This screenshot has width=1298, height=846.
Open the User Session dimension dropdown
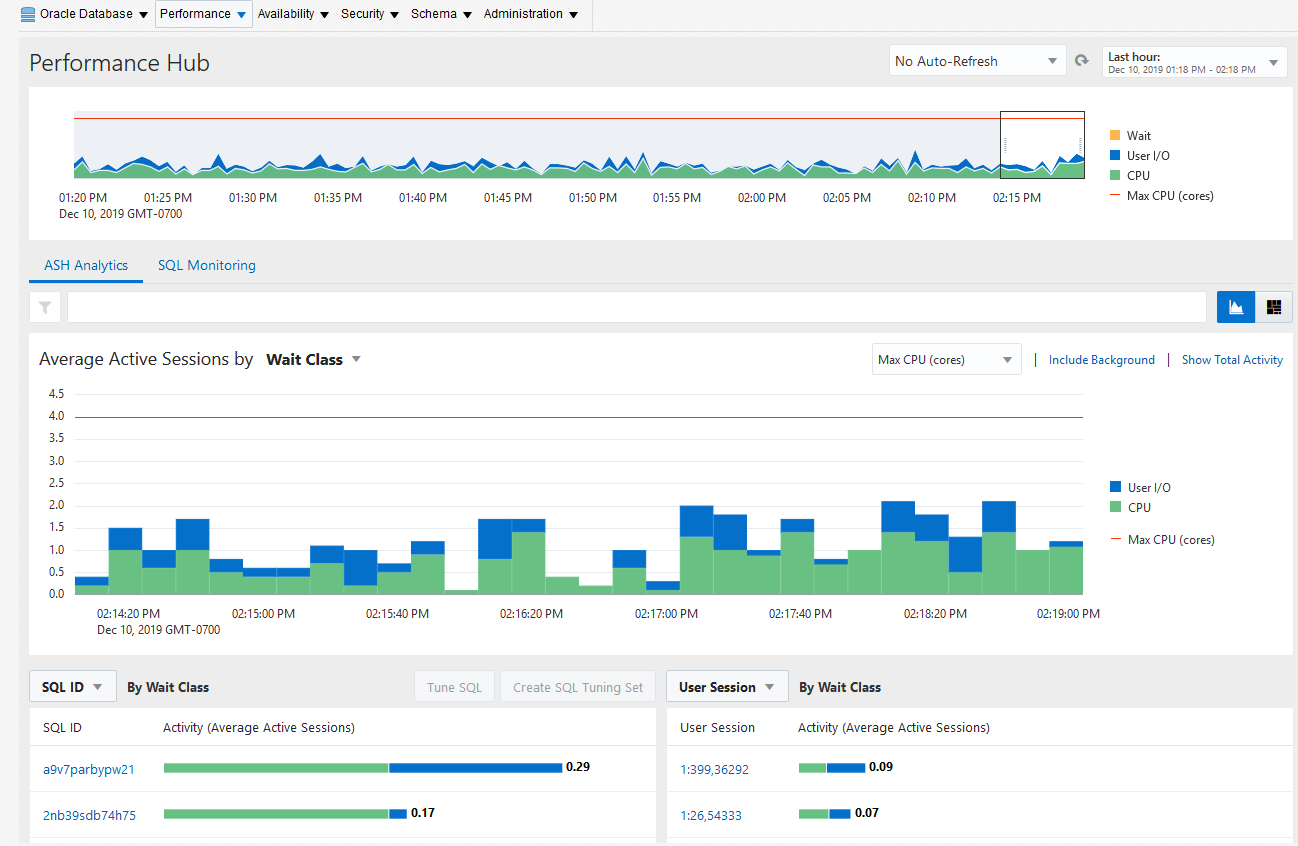(x=727, y=687)
